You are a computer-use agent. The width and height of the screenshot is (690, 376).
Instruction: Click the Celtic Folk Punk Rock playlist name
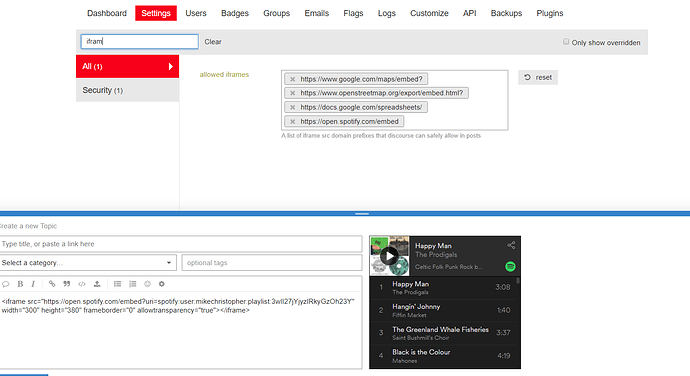point(448,267)
